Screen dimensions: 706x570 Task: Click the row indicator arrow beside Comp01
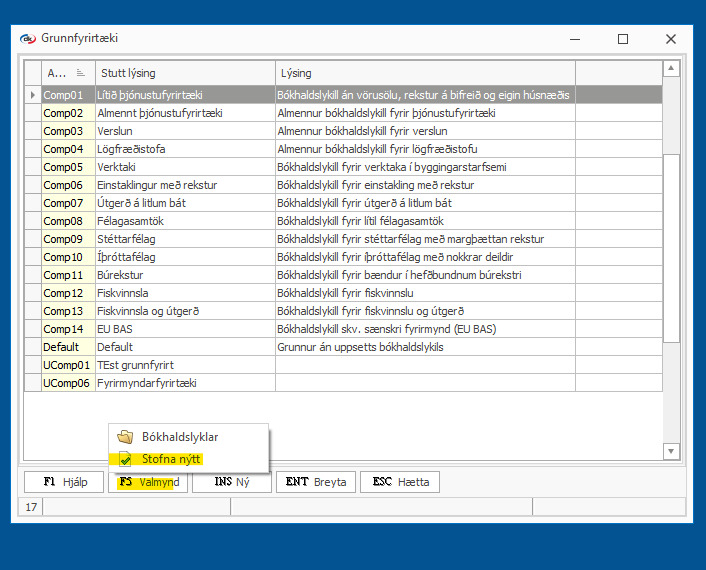(x=33, y=95)
